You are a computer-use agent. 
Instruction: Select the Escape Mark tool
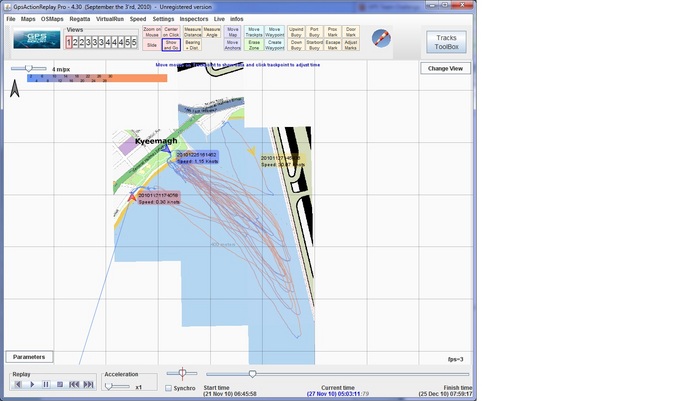click(x=333, y=45)
